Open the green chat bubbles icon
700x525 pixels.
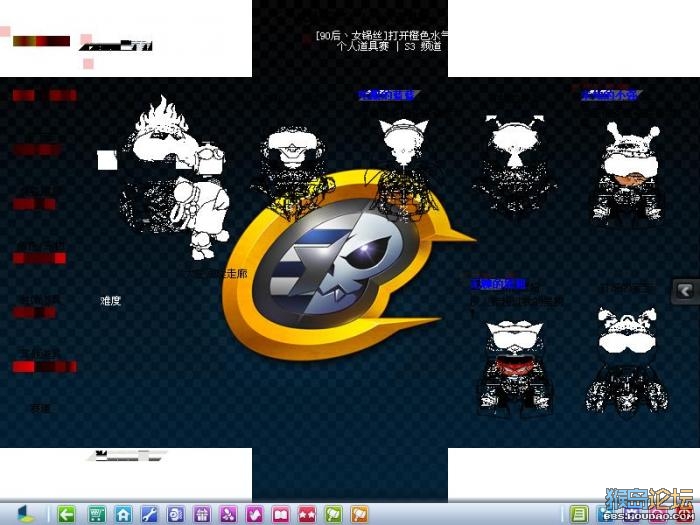click(333, 514)
